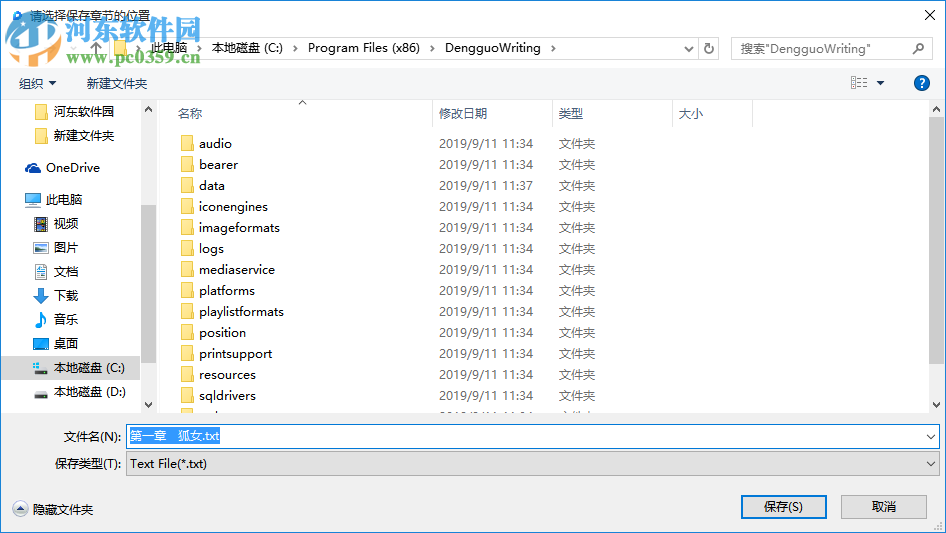
Task: Click the 本地磁盘 (D:) drive icon
Action: 40,393
